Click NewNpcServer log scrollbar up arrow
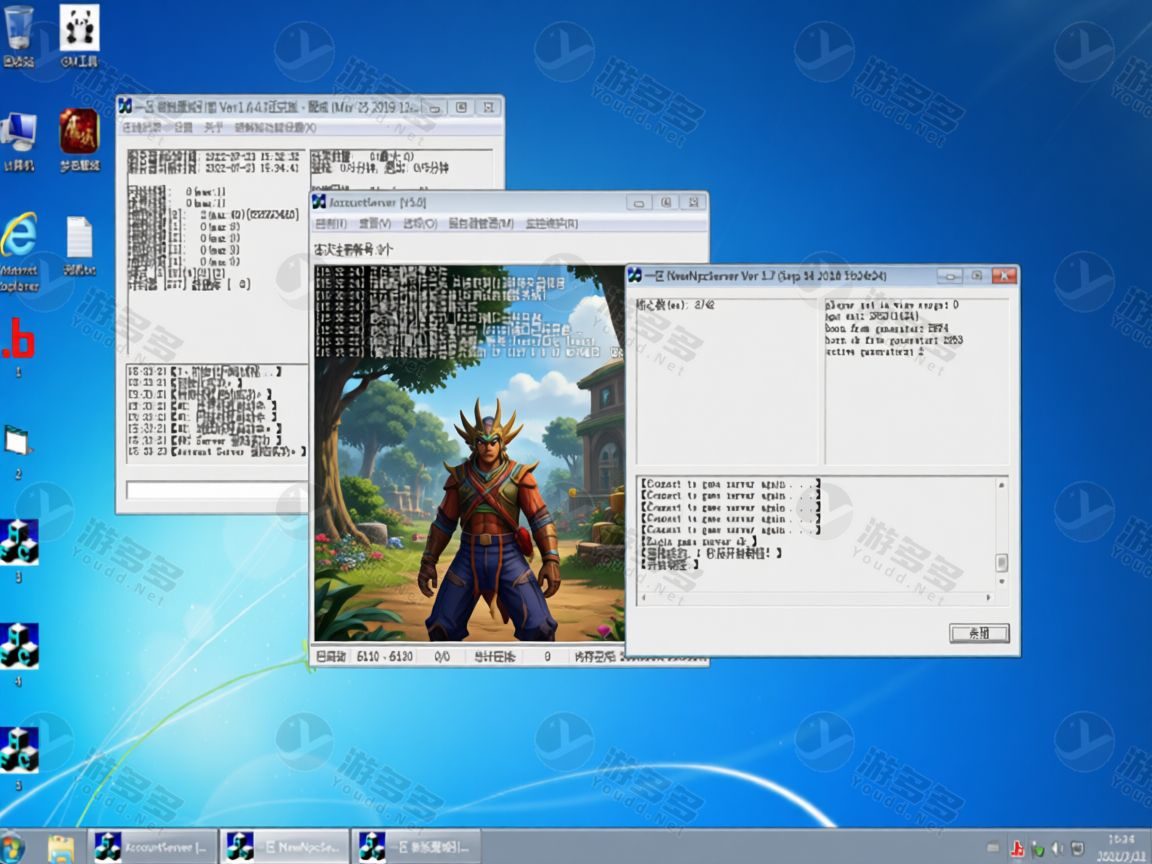 pos(1001,485)
